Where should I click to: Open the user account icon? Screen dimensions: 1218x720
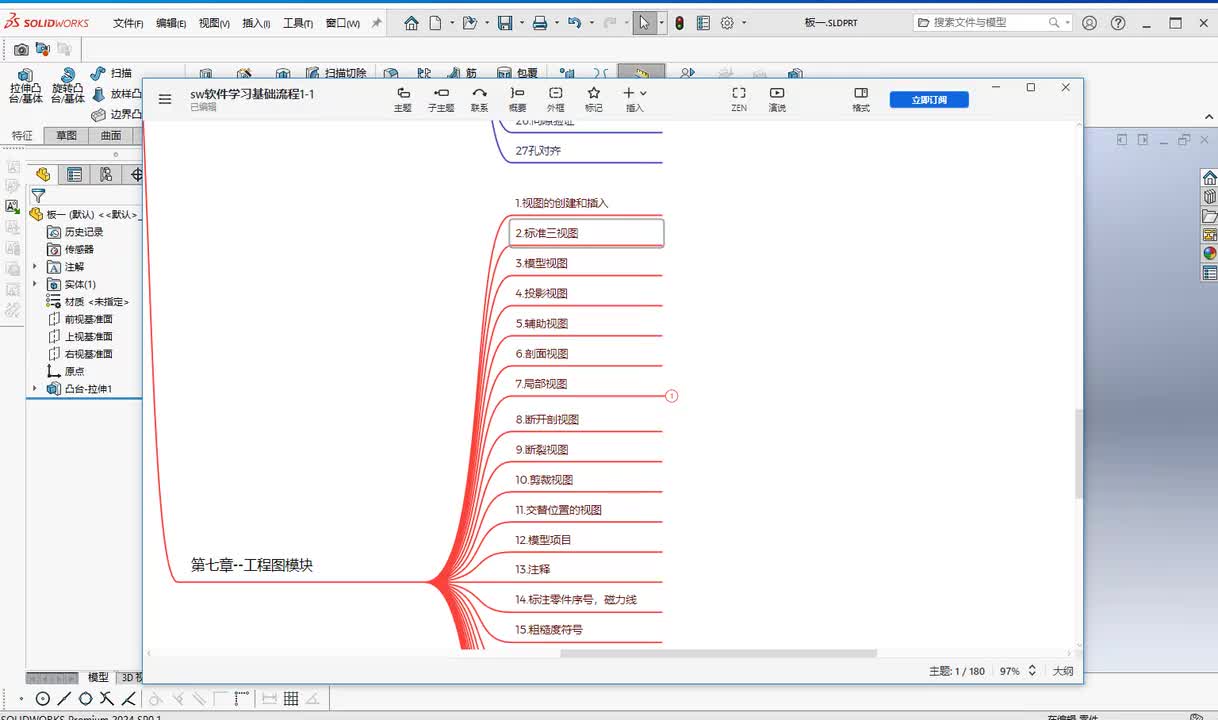point(1090,23)
